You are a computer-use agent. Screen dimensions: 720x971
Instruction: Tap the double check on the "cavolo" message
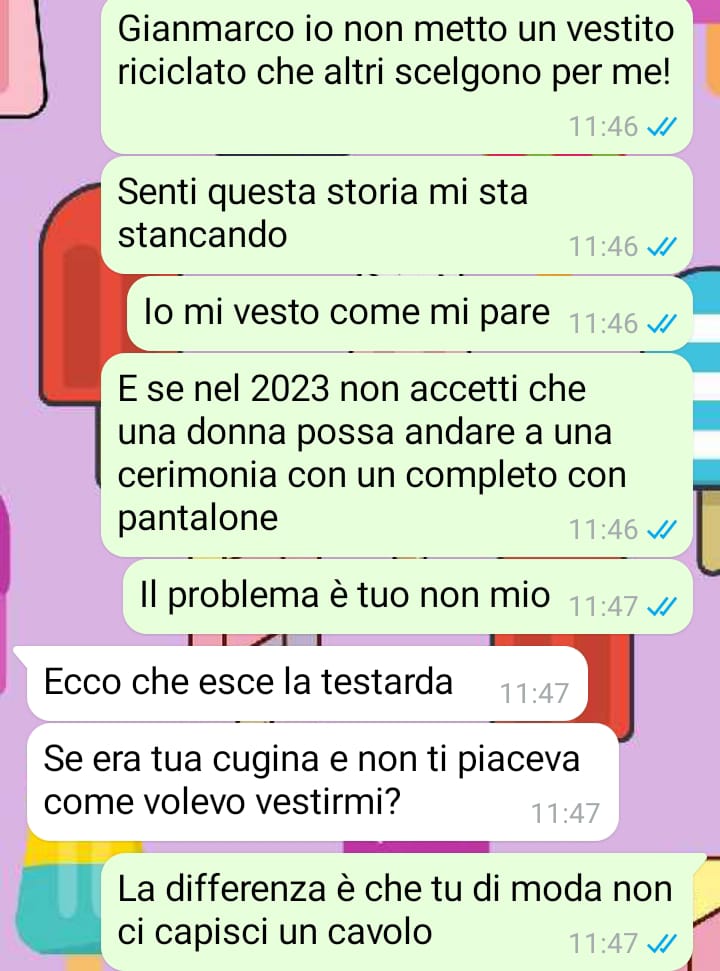(x=661, y=944)
